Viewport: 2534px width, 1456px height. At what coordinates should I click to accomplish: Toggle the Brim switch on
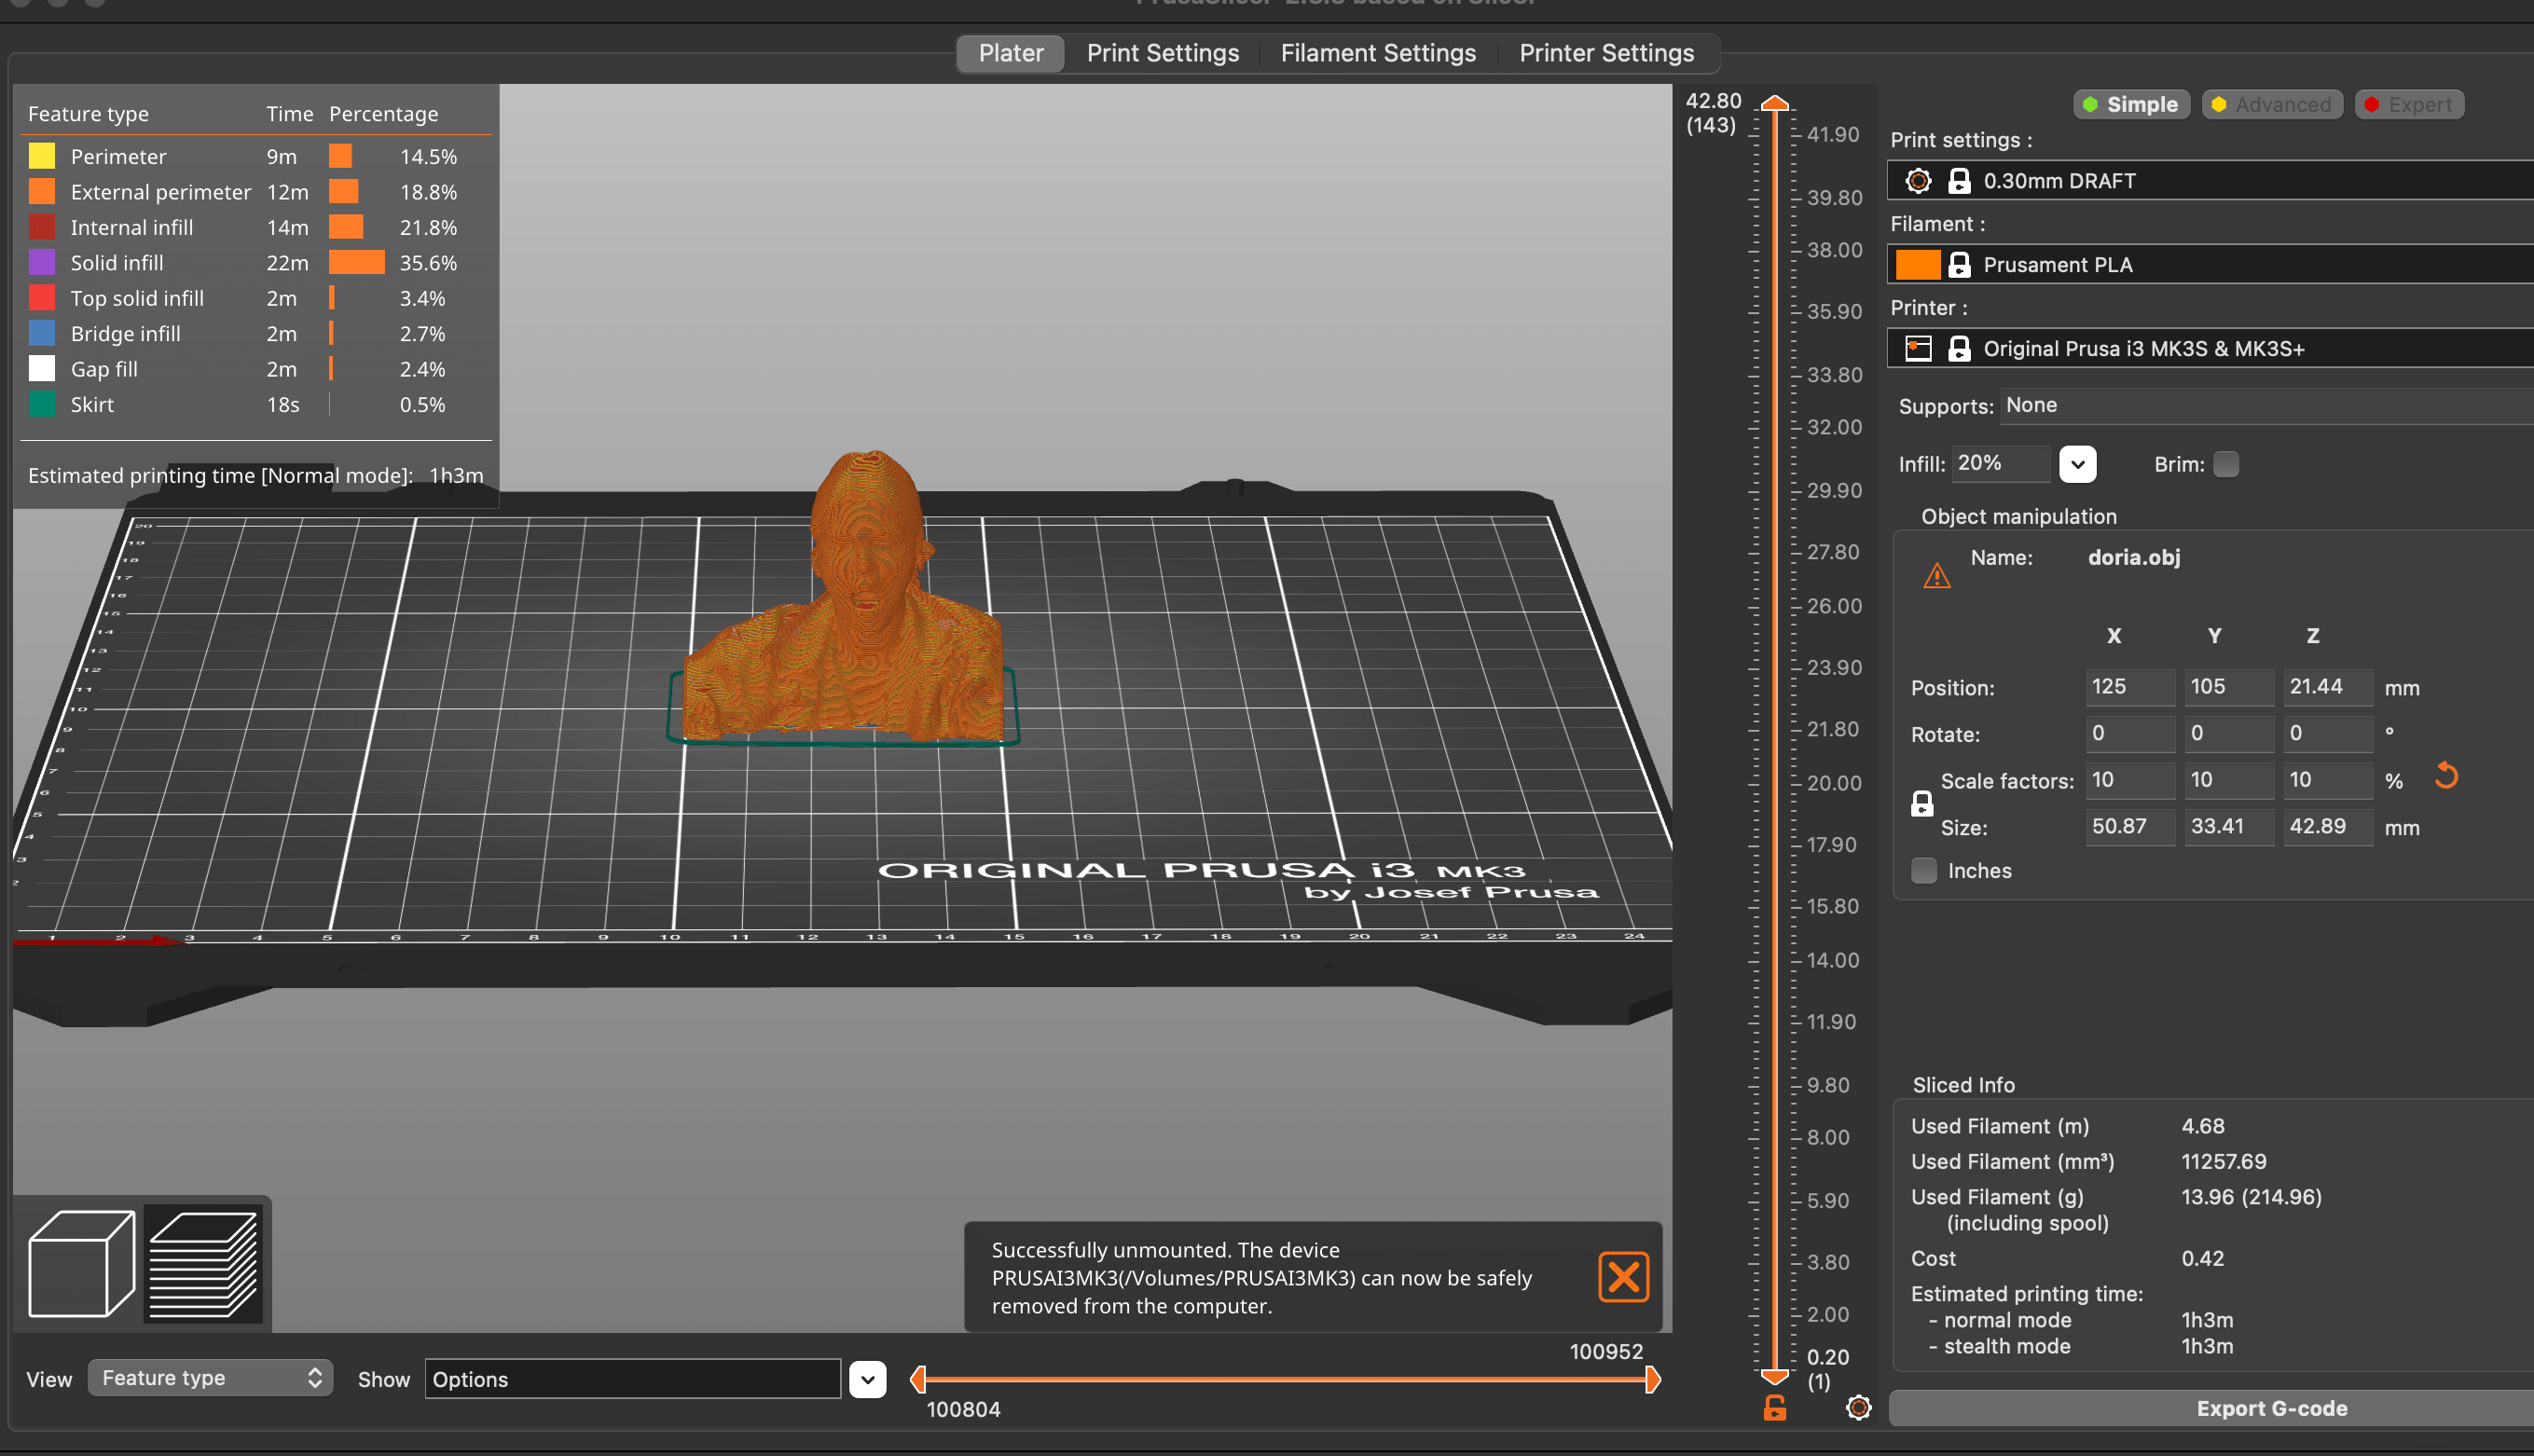coord(2227,462)
